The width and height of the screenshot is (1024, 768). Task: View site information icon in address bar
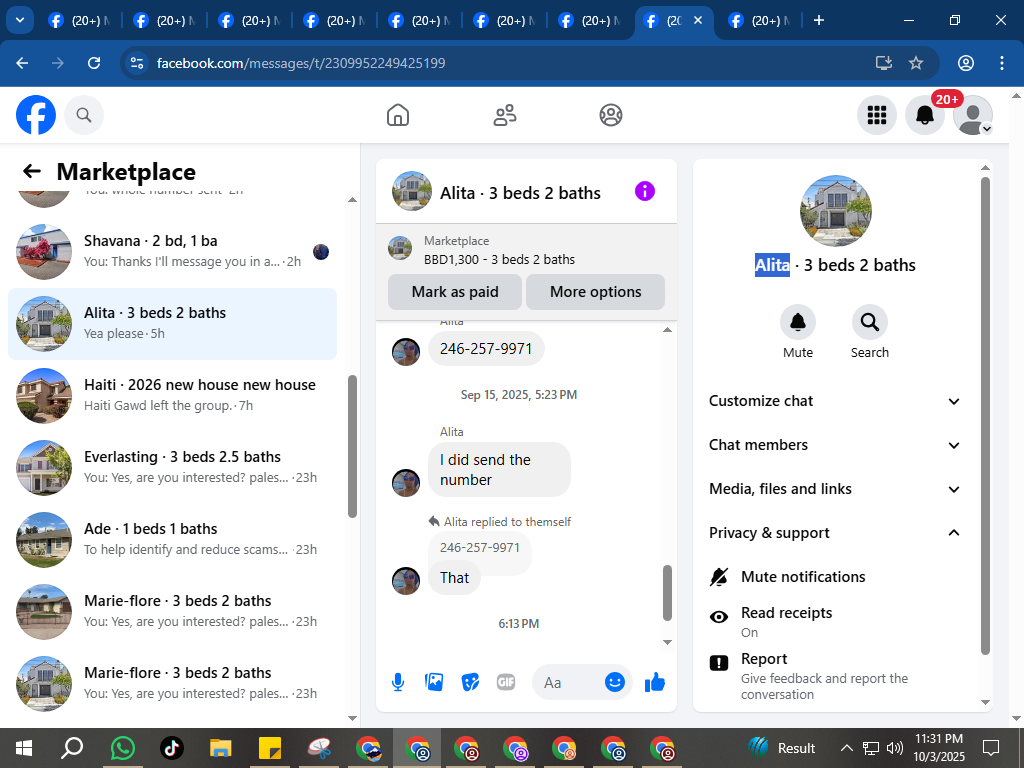tap(137, 63)
